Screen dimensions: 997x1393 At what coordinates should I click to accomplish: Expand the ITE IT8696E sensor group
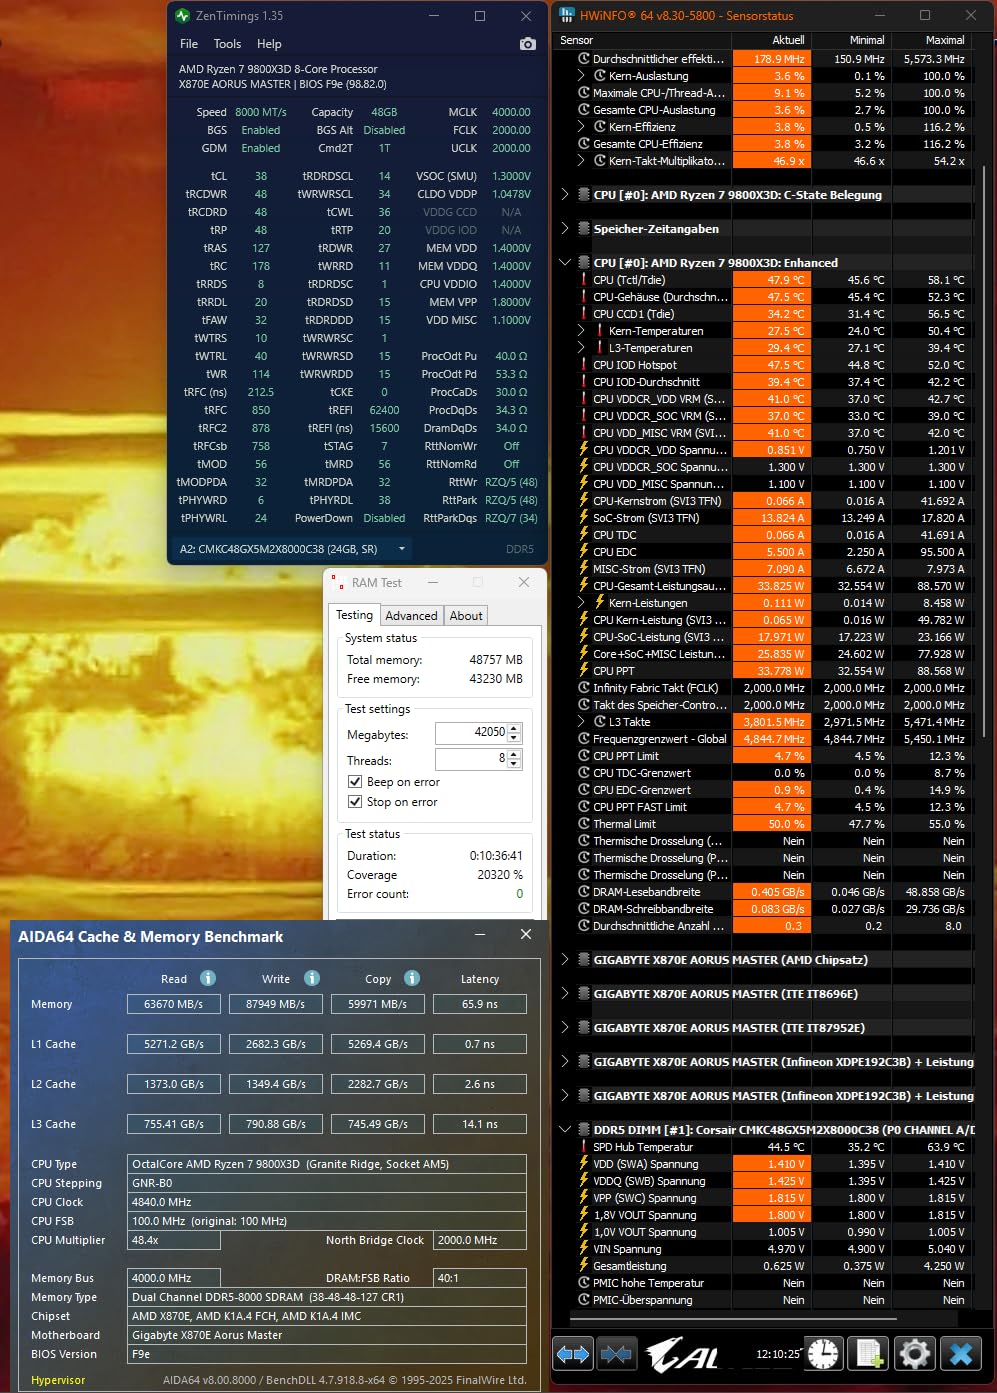click(x=566, y=994)
